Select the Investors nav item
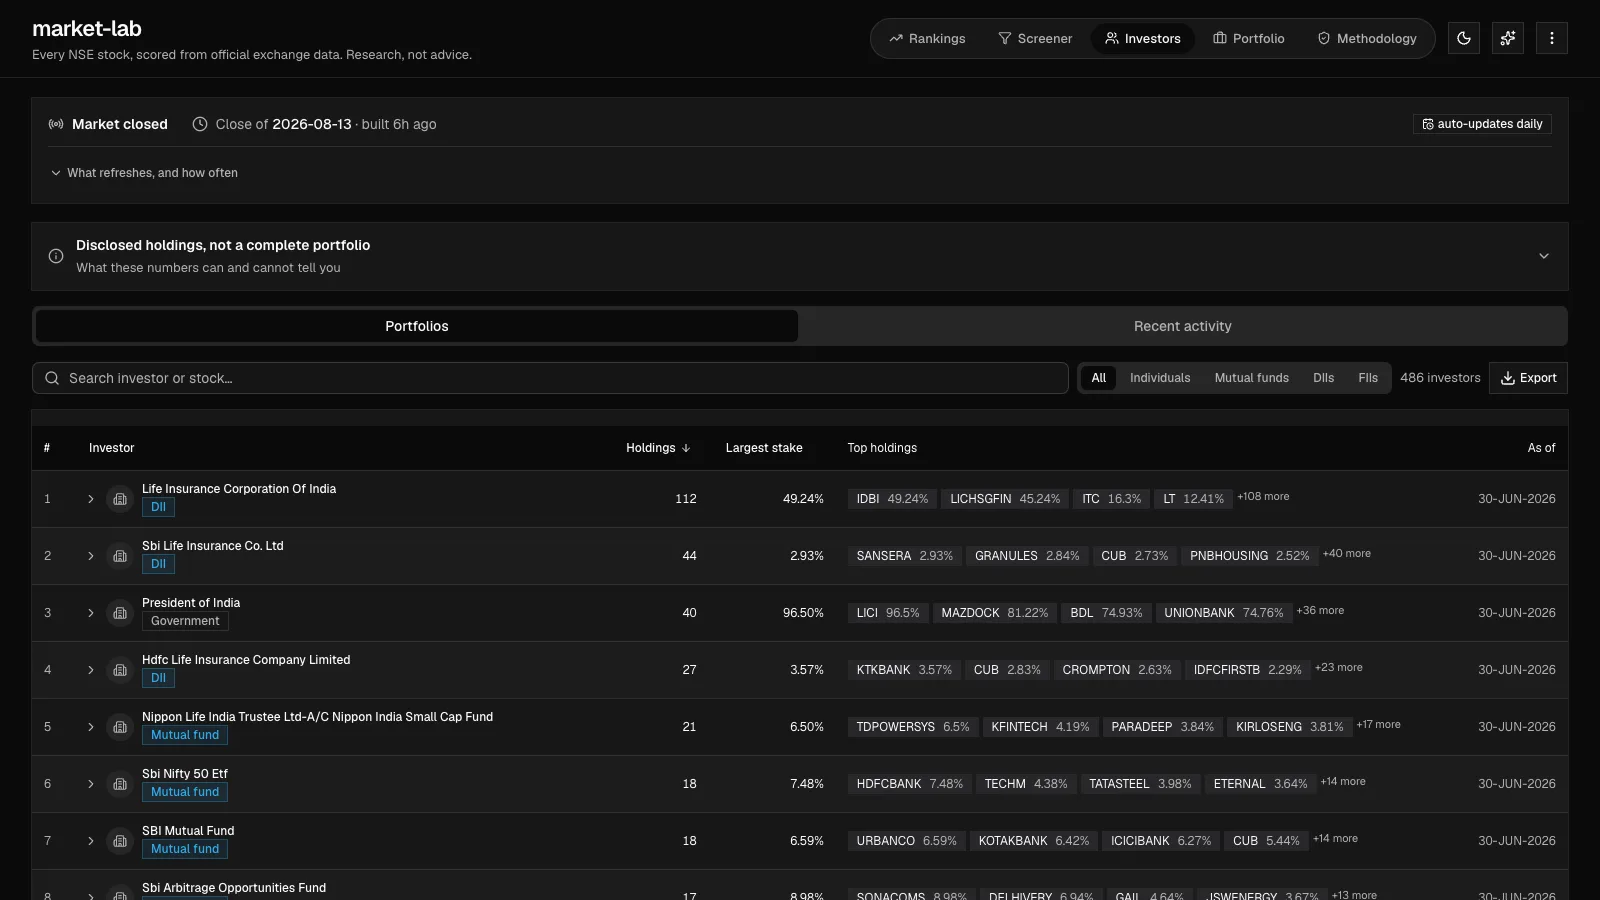Viewport: 1600px width, 900px height. [x=1143, y=38]
